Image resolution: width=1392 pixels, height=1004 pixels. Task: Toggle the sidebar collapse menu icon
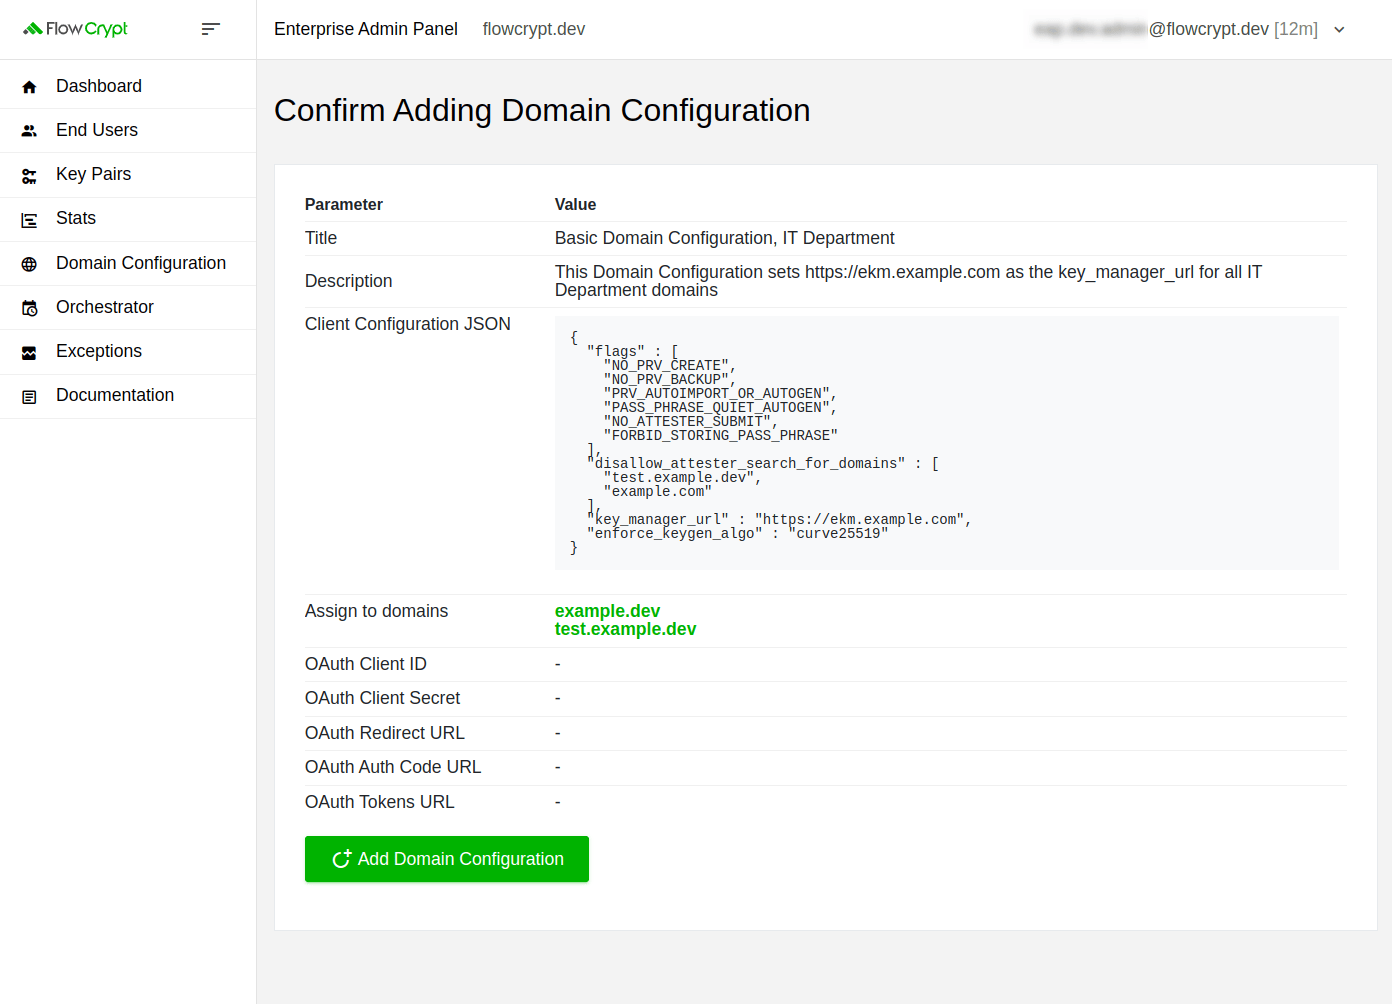tap(210, 29)
